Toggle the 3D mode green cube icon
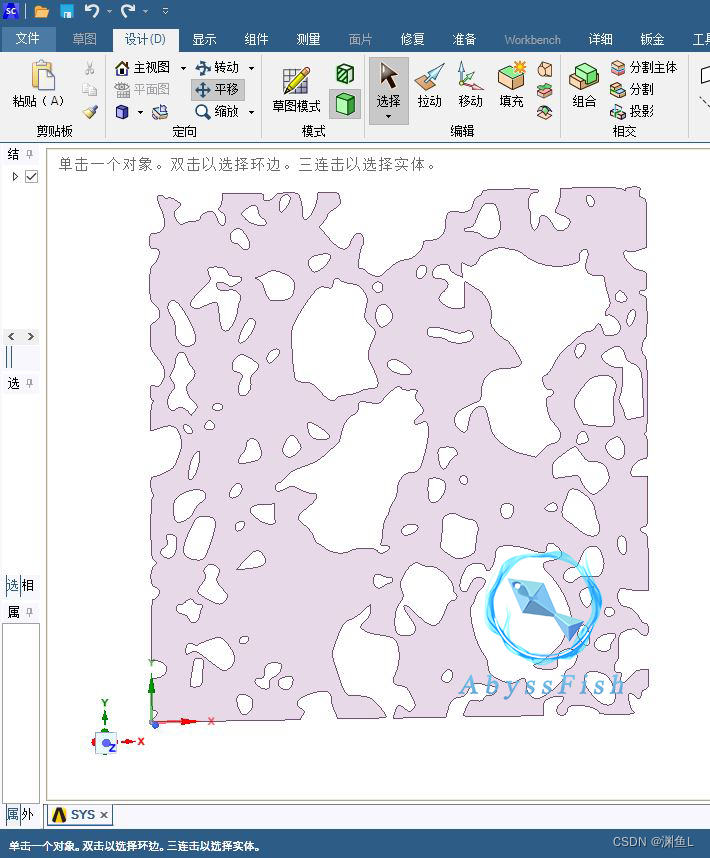Image resolution: width=710 pixels, height=858 pixels. (x=345, y=103)
